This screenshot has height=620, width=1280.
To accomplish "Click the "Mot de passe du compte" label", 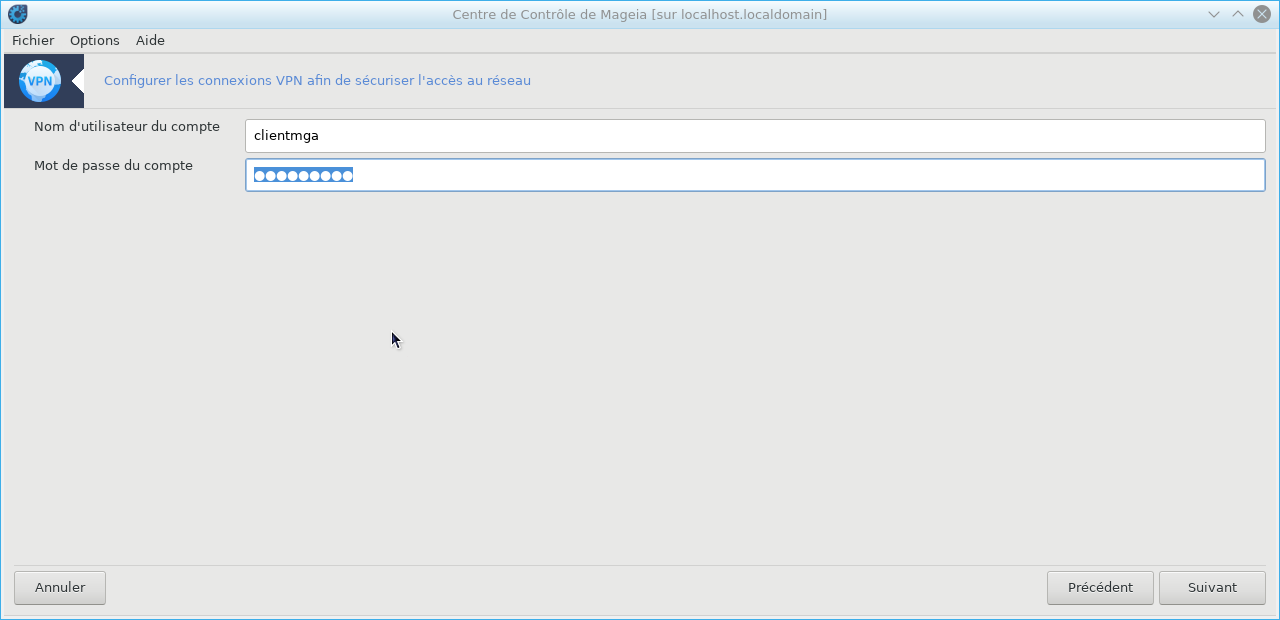I will pos(113,166).
